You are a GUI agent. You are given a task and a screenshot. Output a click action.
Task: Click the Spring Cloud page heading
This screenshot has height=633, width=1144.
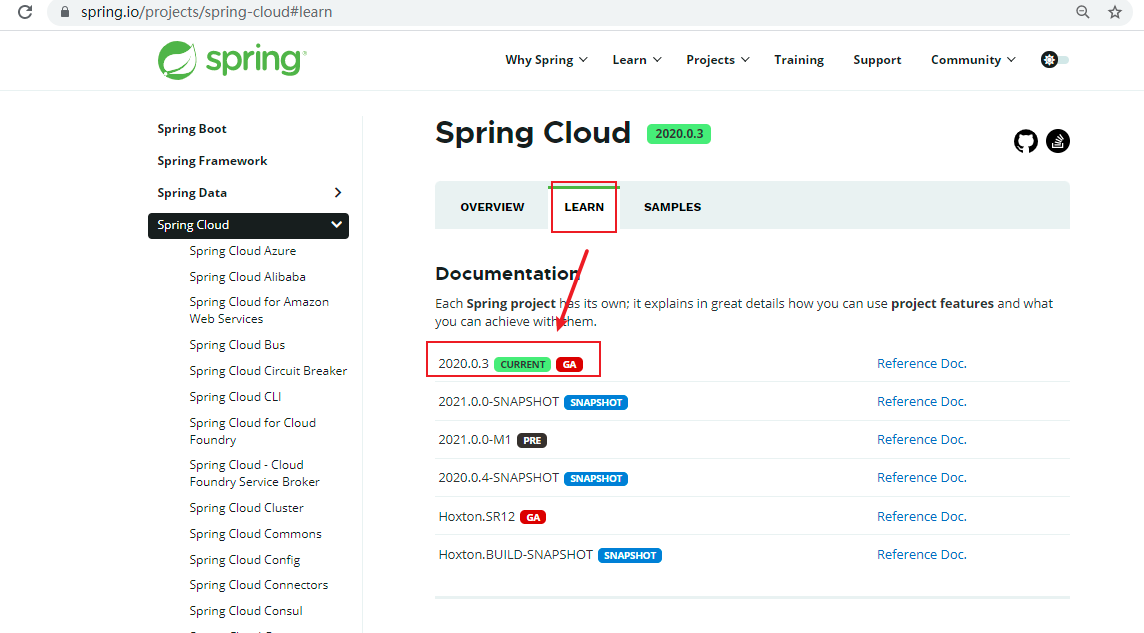pyautogui.click(x=533, y=133)
